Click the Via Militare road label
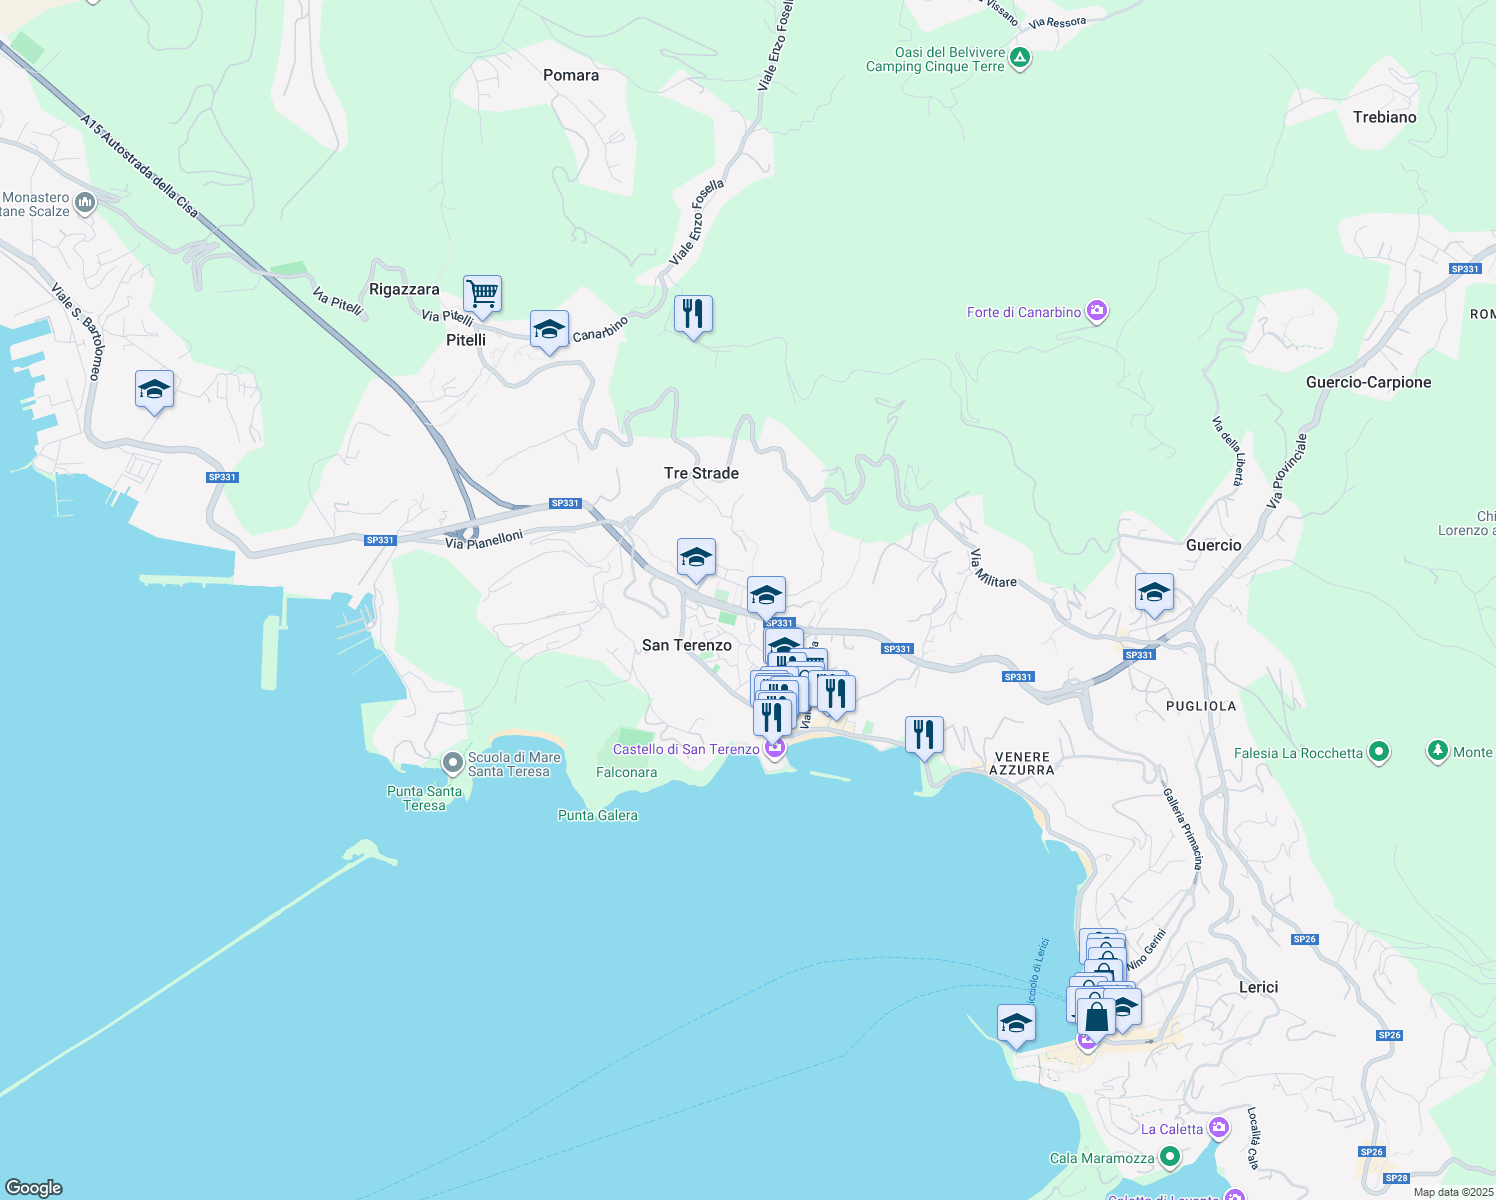1496x1200 pixels. [x=993, y=568]
